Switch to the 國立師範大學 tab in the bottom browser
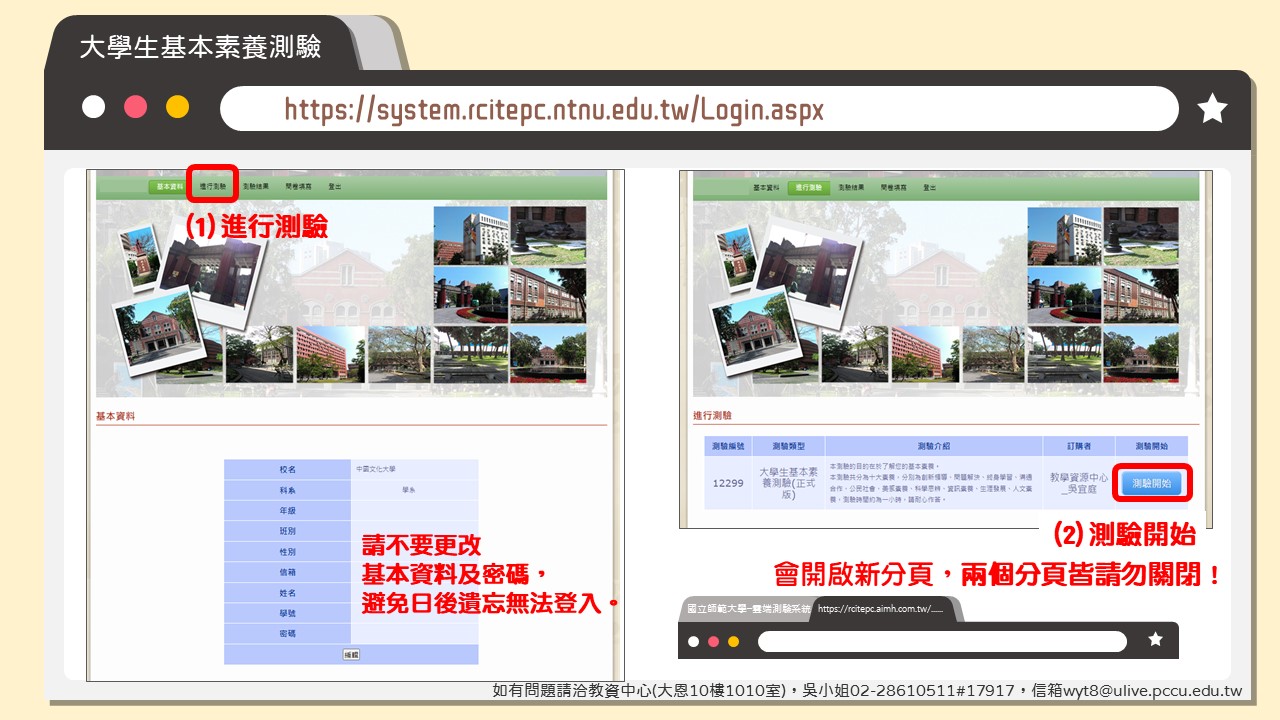Image resolution: width=1280 pixels, height=720 pixels. (748, 608)
